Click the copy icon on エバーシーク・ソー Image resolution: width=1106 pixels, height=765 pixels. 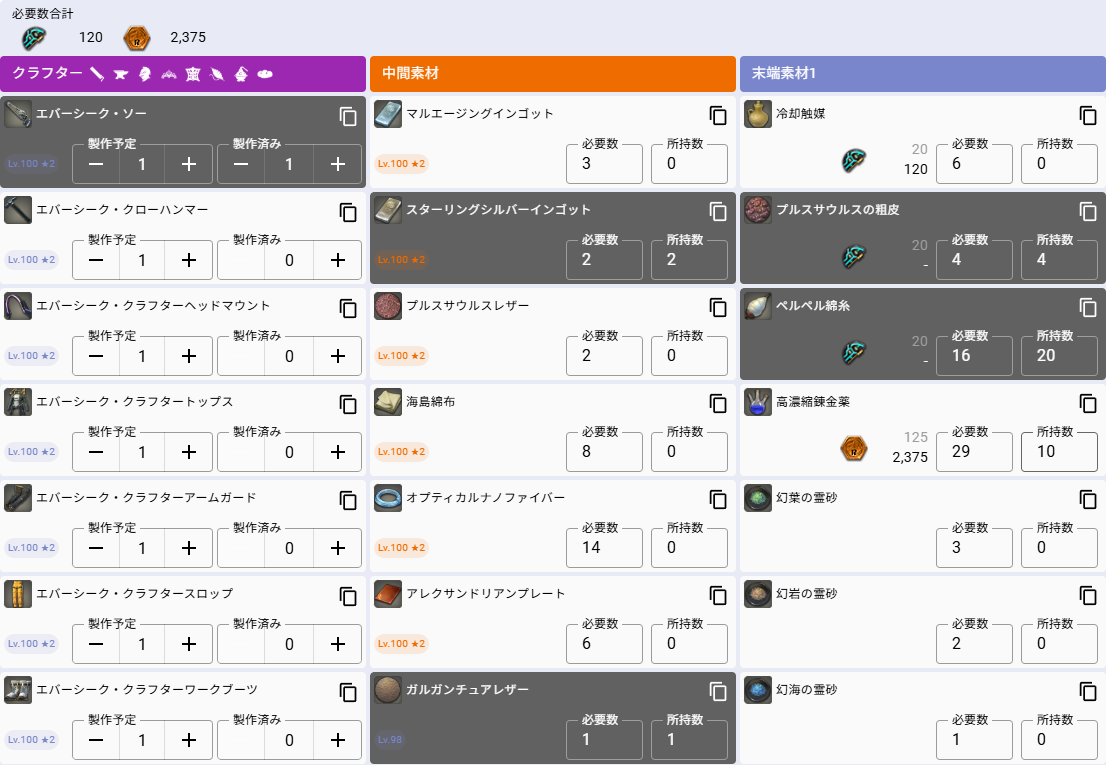pos(347,116)
